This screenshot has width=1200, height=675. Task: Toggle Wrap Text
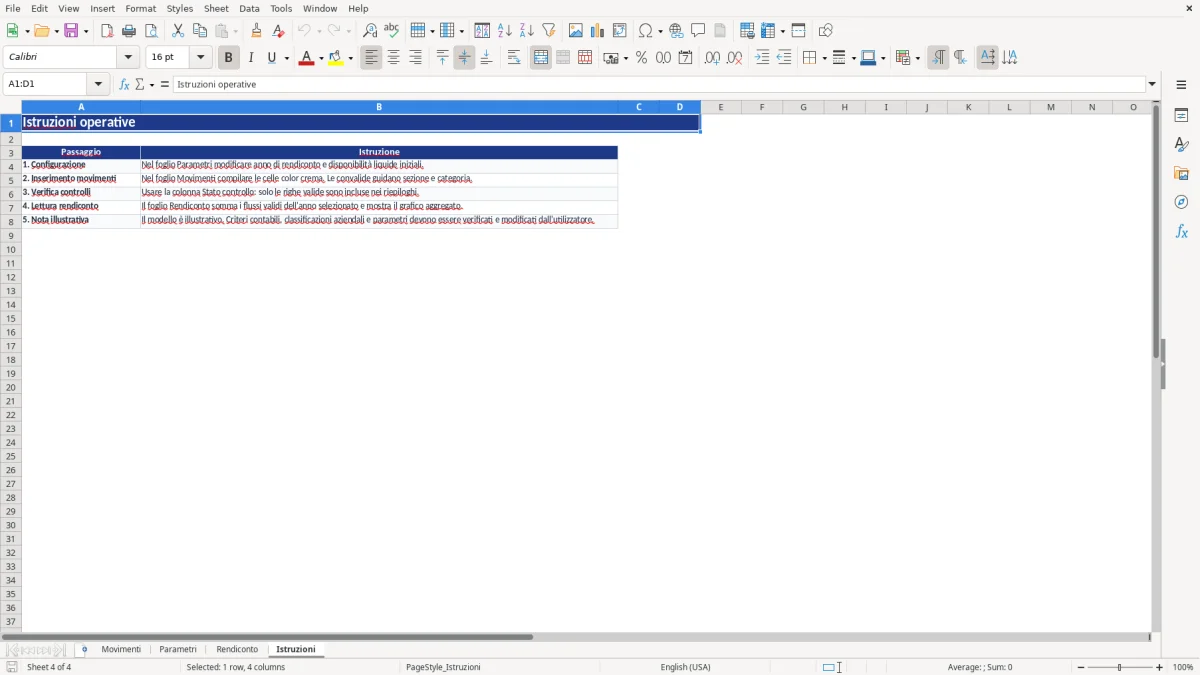tap(514, 58)
